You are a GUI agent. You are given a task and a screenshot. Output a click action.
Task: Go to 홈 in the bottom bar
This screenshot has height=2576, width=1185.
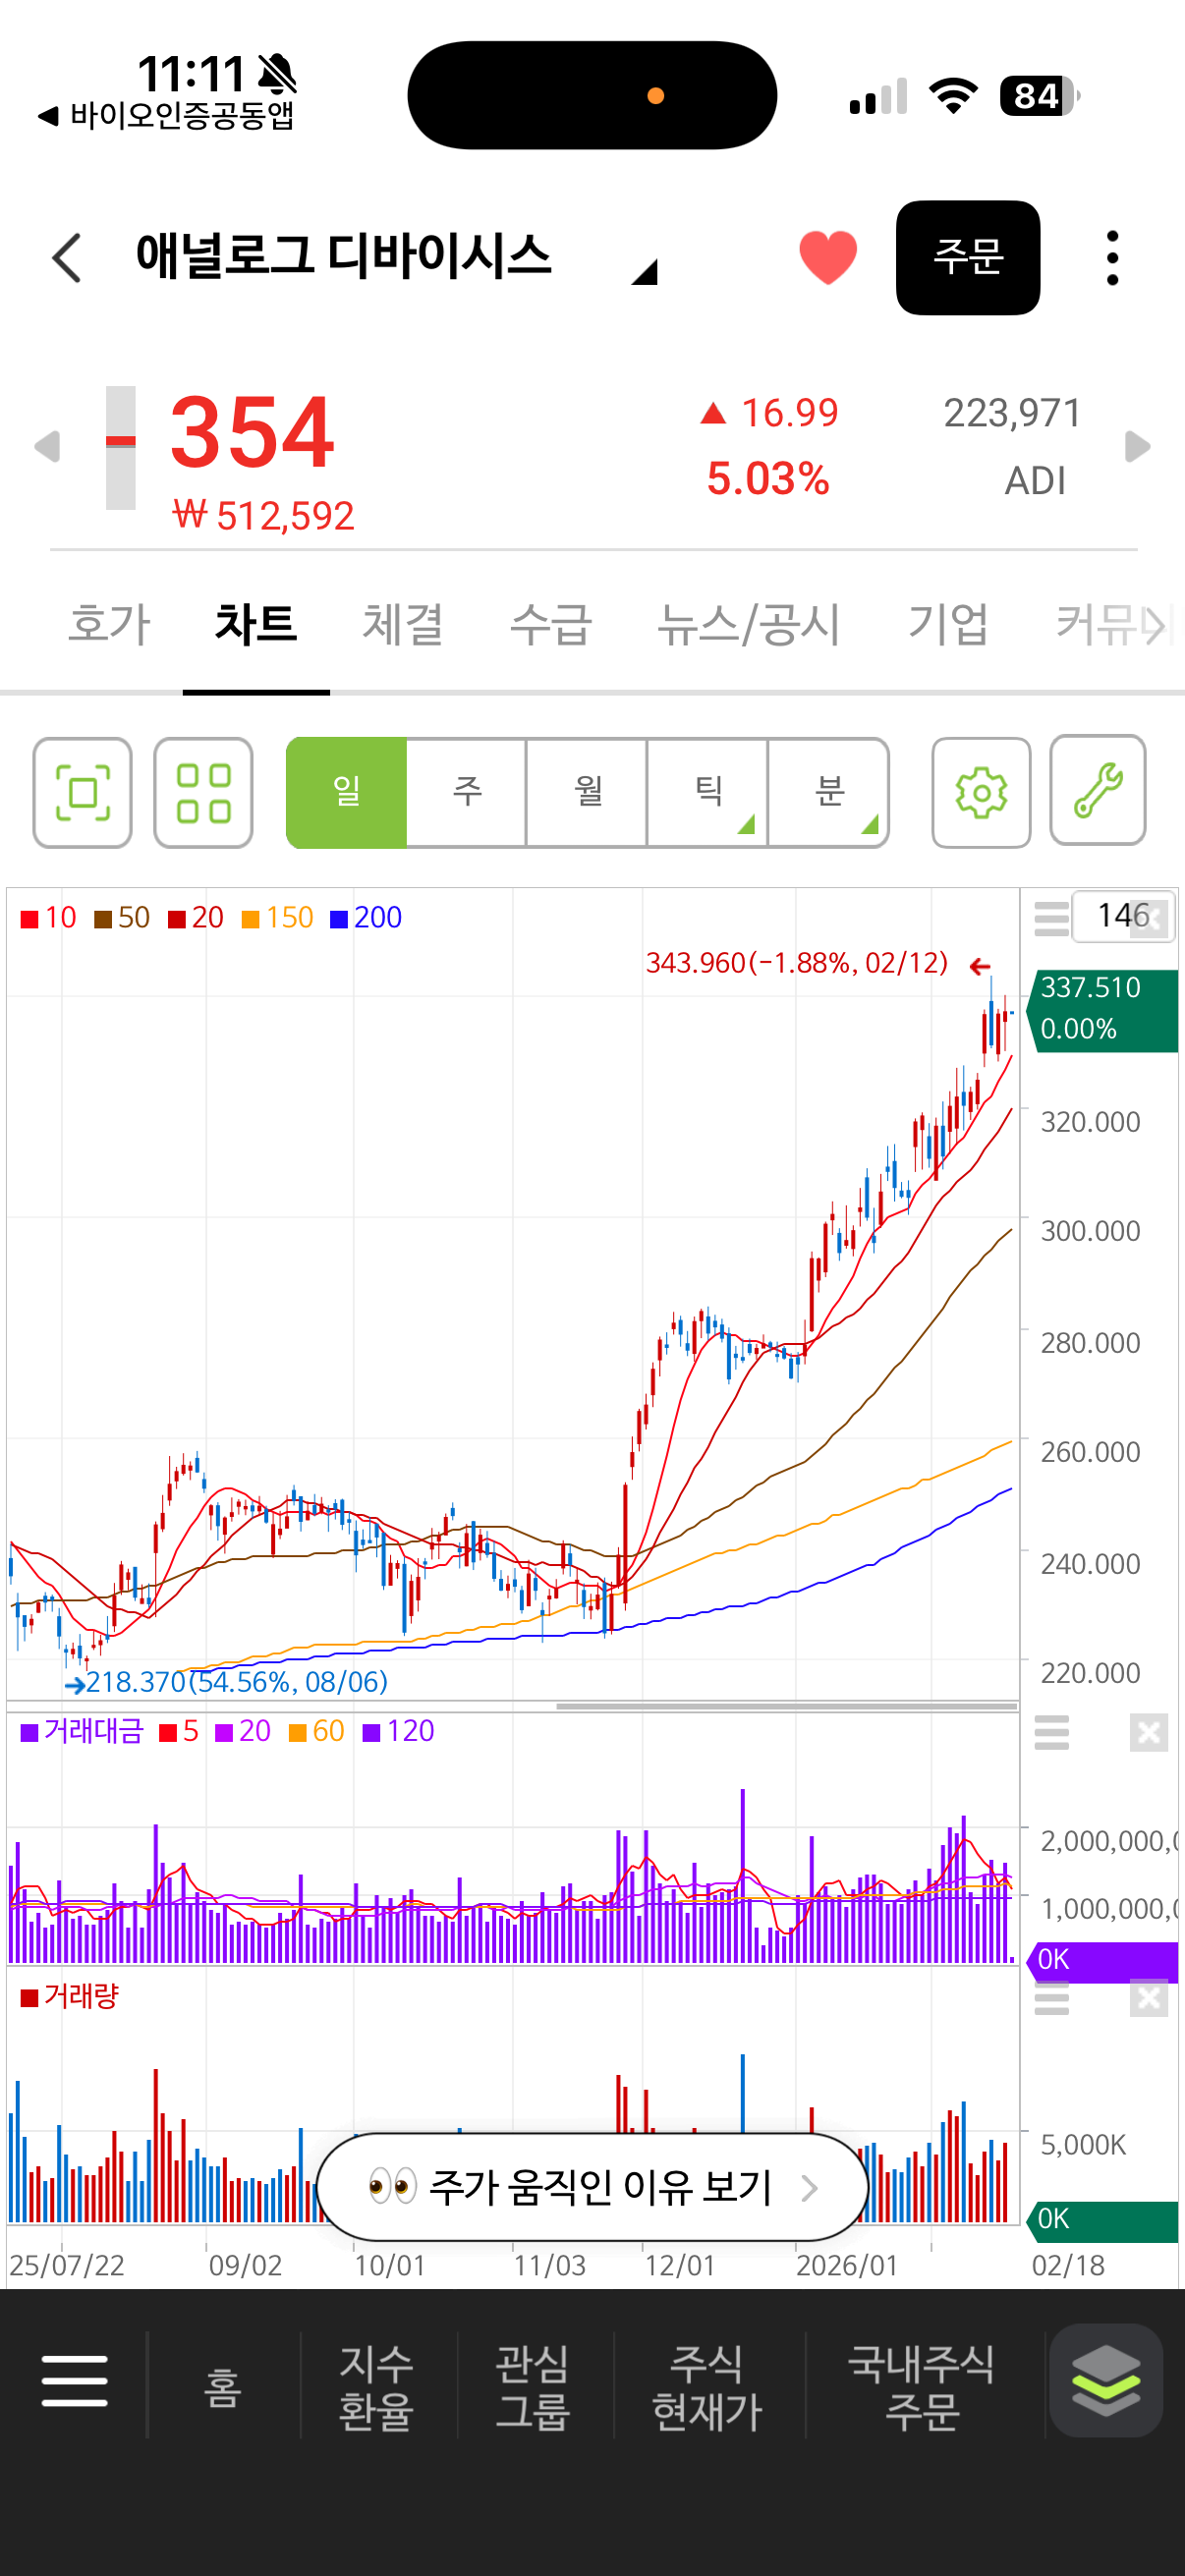click(223, 2388)
